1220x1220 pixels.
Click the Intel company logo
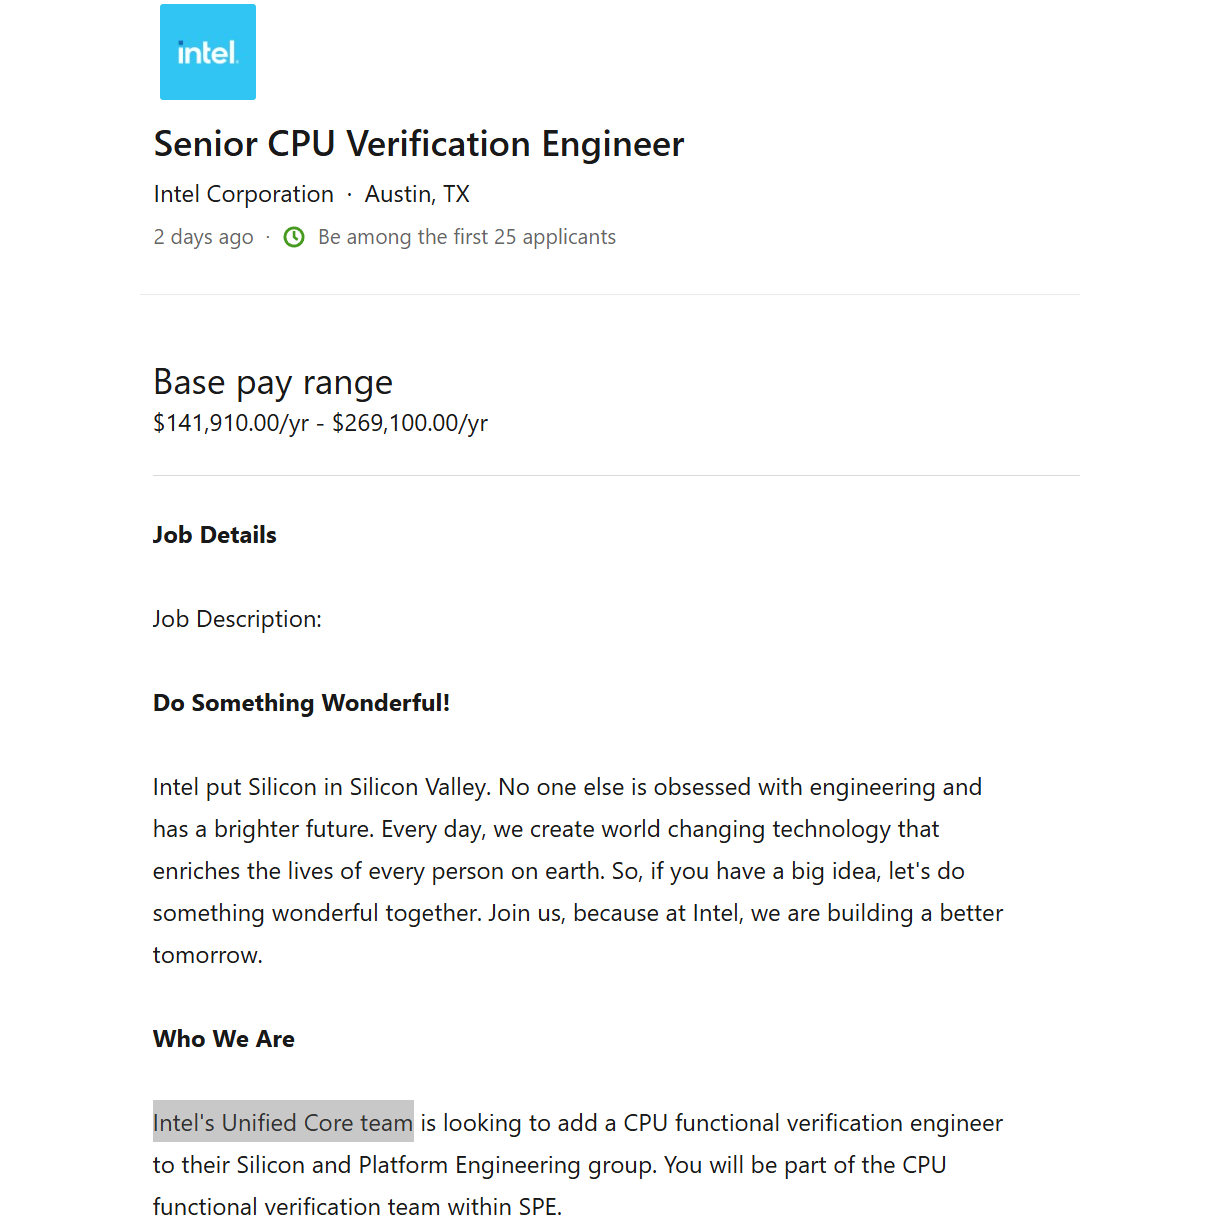[208, 52]
